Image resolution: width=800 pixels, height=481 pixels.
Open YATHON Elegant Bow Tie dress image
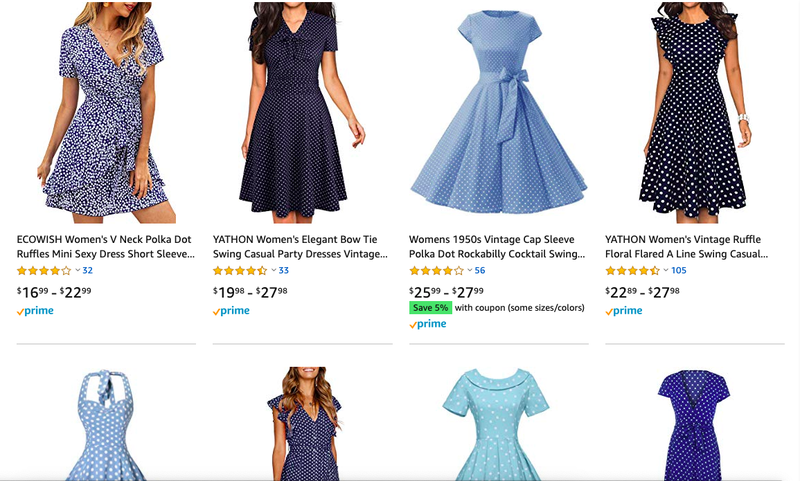[302, 112]
